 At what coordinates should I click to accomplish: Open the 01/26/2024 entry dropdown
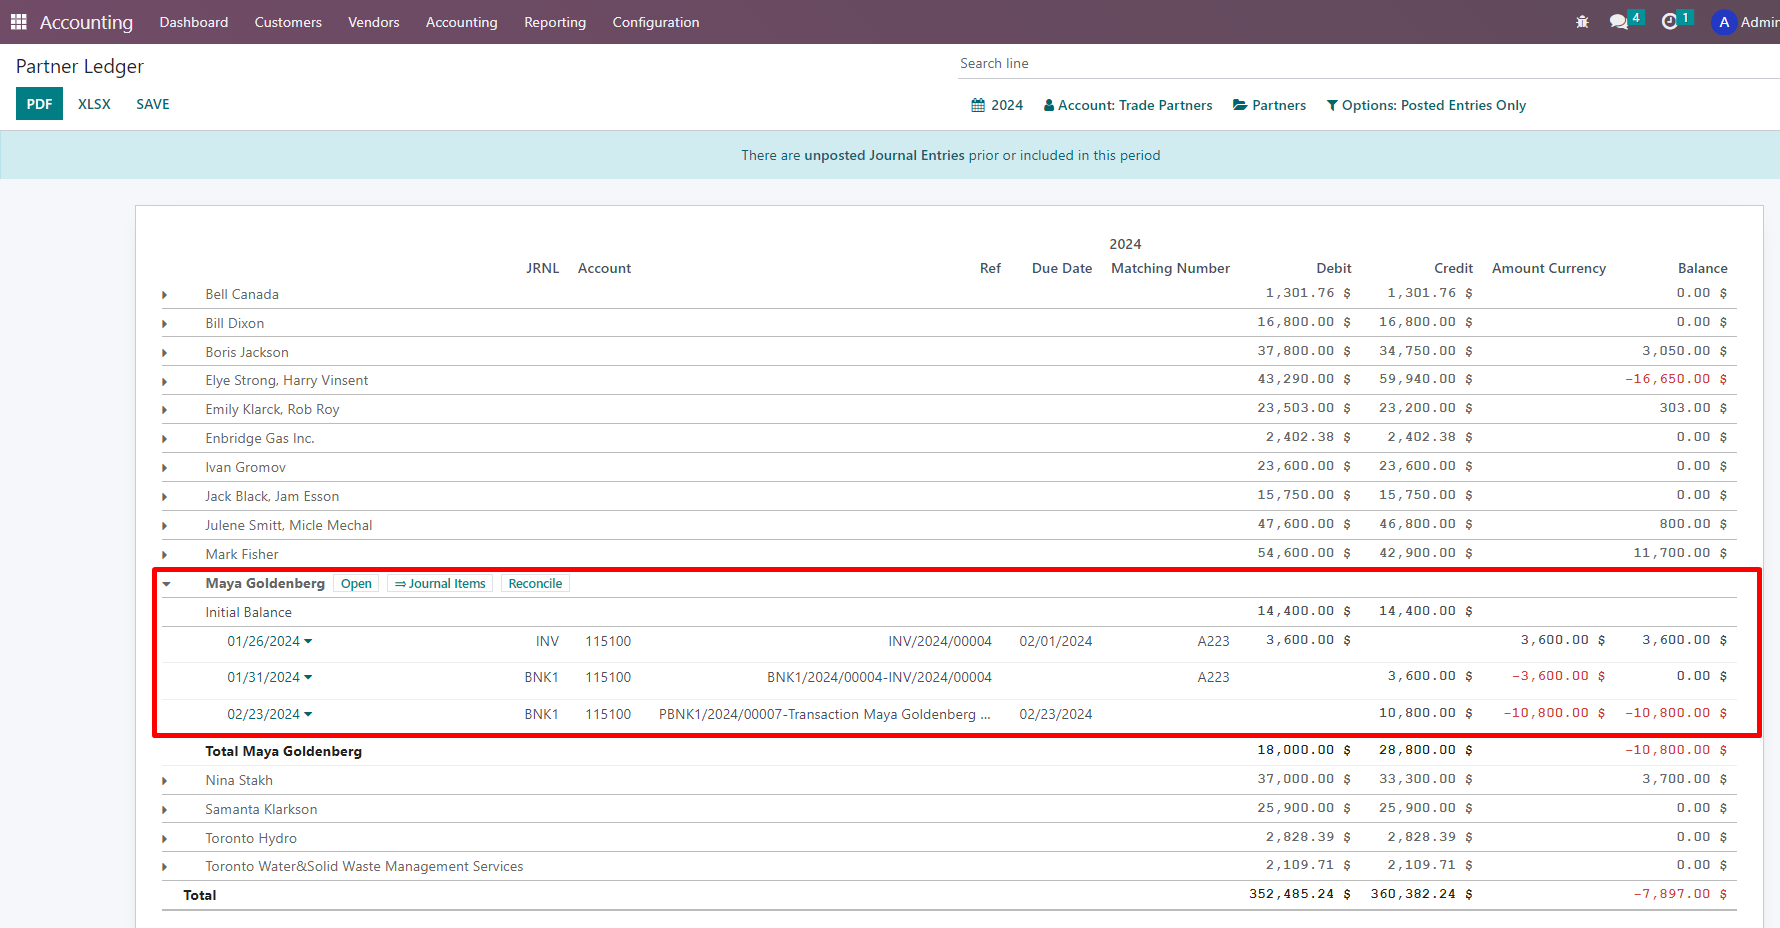pos(270,641)
